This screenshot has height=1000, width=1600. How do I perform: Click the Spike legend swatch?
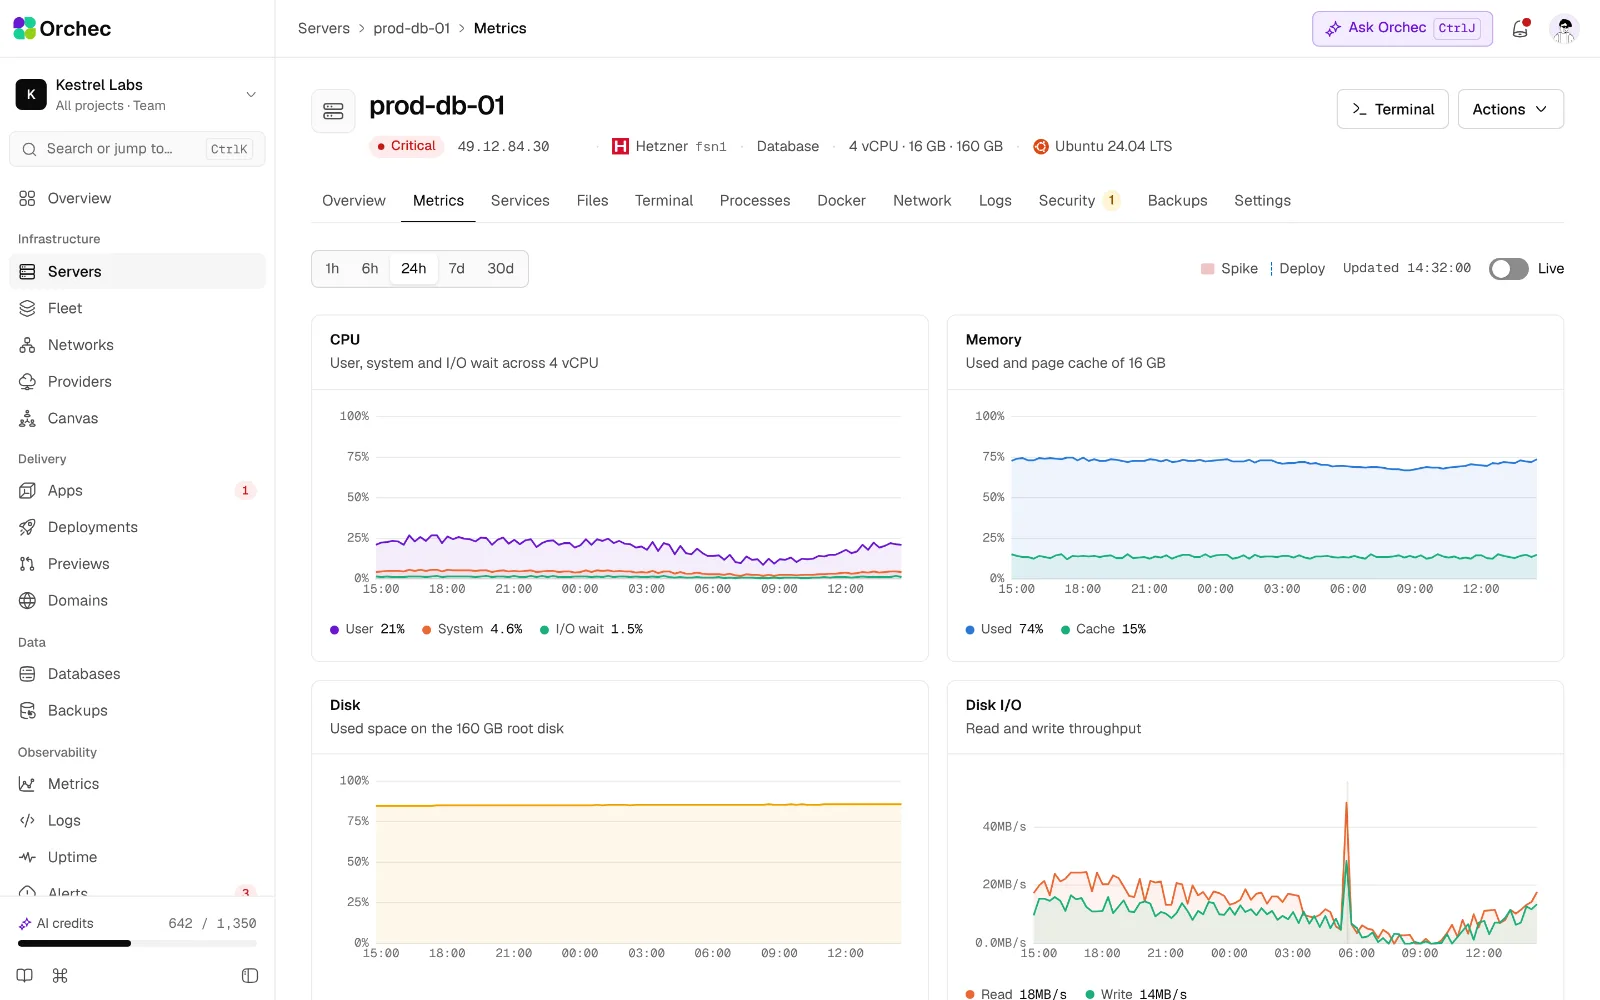point(1207,269)
